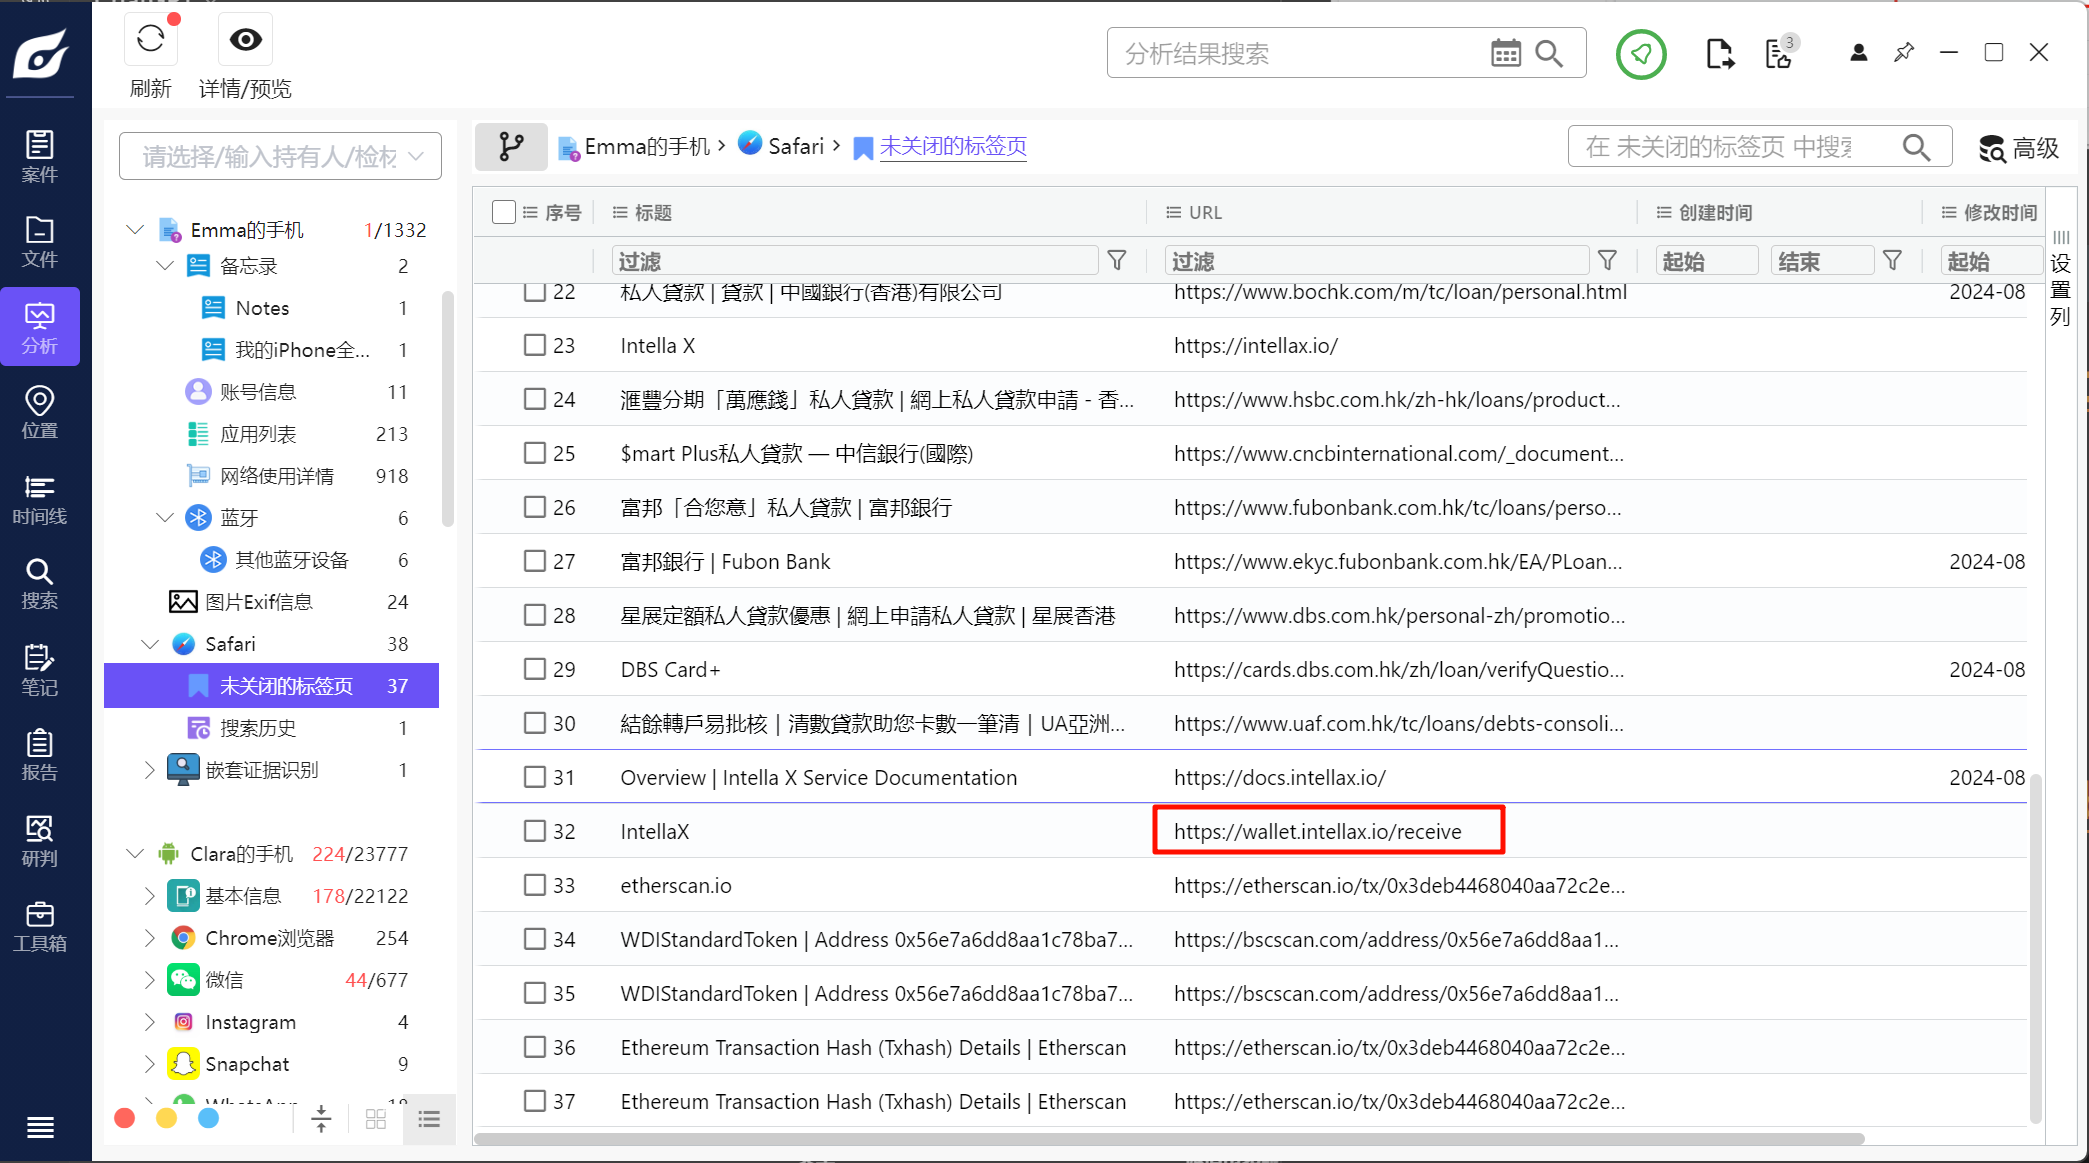Check the checkbox for row 32

(535, 831)
